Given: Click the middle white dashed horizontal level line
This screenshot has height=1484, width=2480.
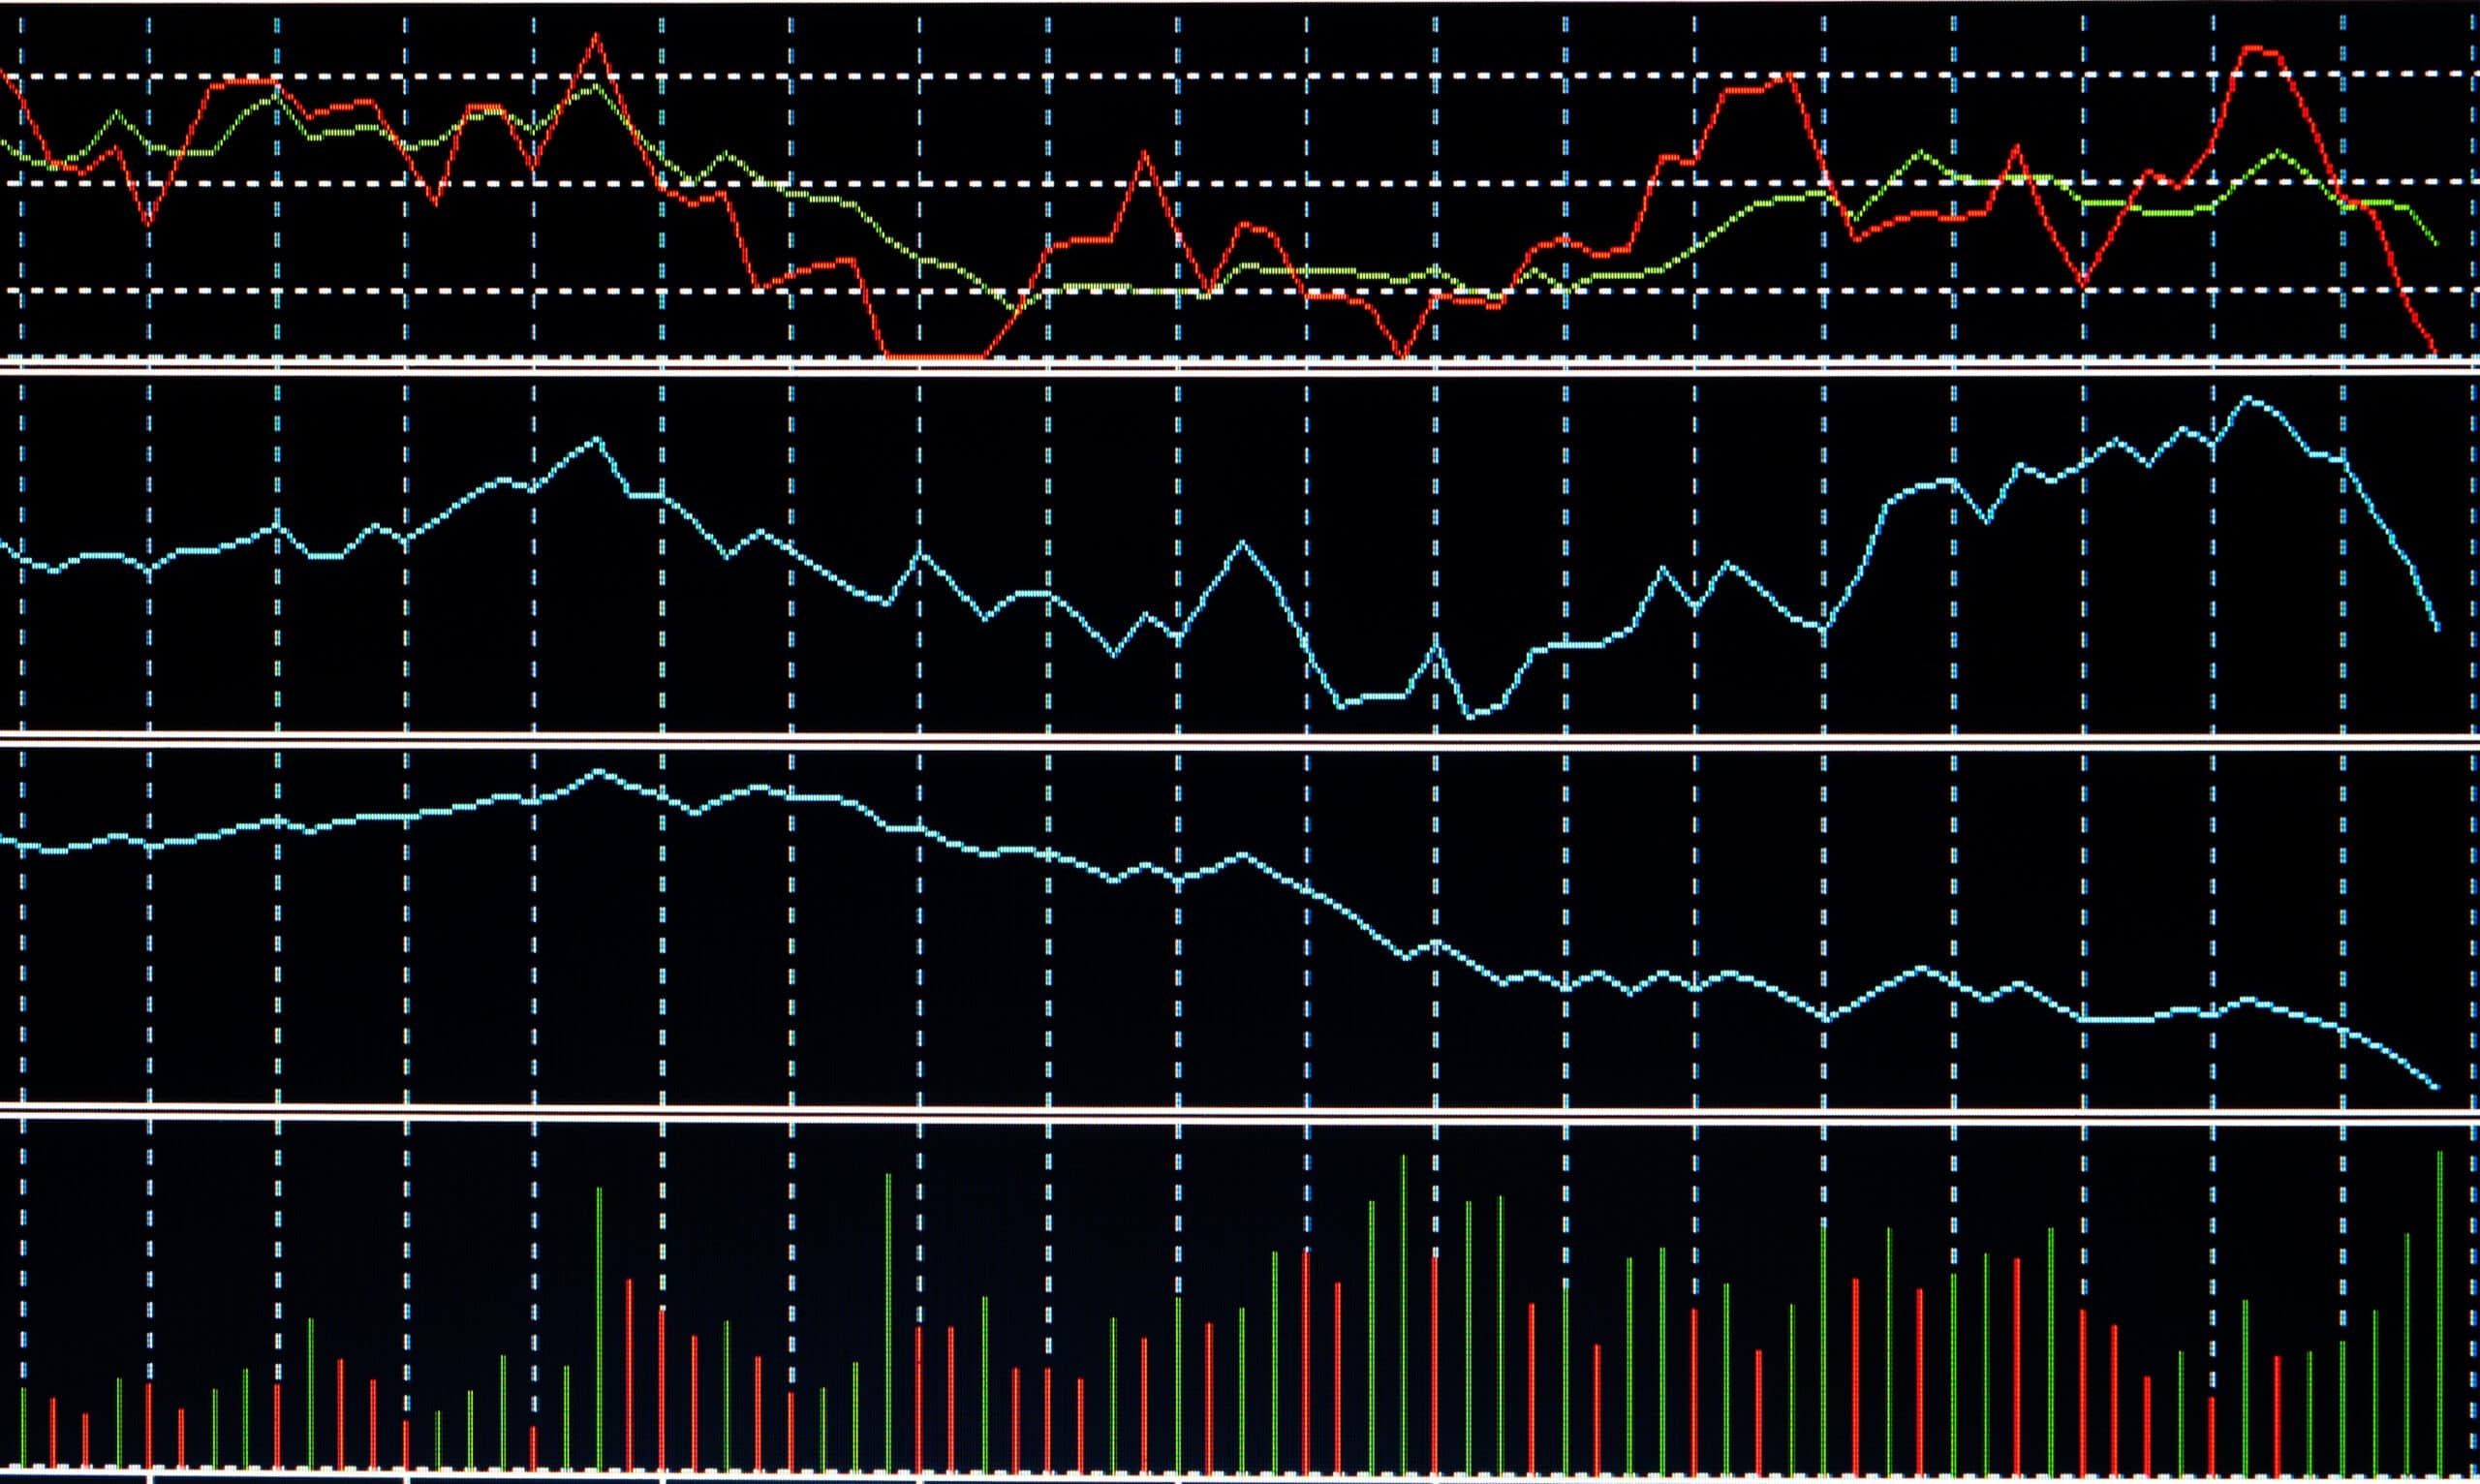Looking at the screenshot, I should [x=1000, y=183].
